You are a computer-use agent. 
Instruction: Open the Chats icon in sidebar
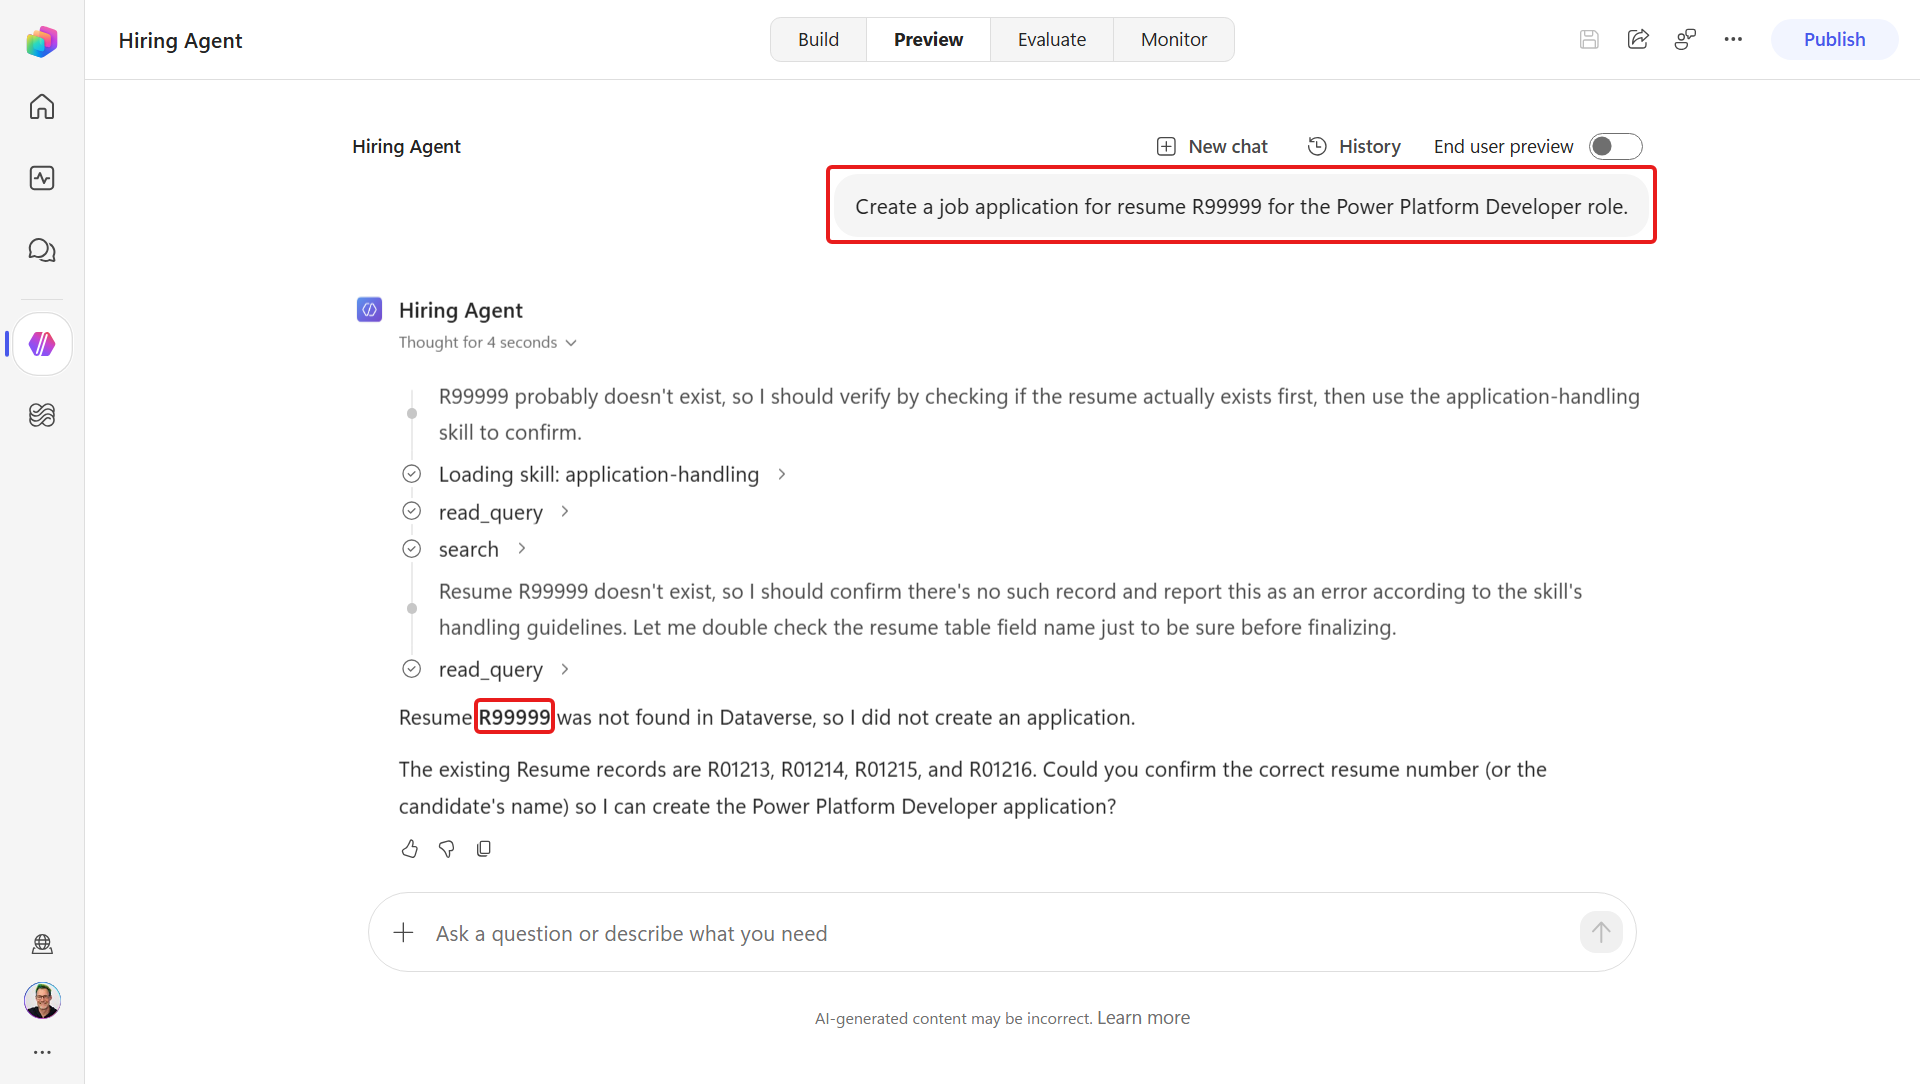pyautogui.click(x=42, y=250)
